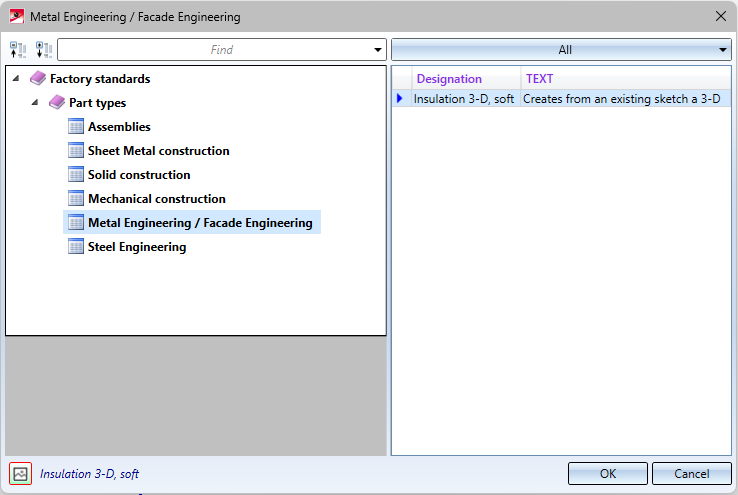738x495 pixels.
Task: Select Solid construction in the tree
Action: pyautogui.click(x=139, y=175)
